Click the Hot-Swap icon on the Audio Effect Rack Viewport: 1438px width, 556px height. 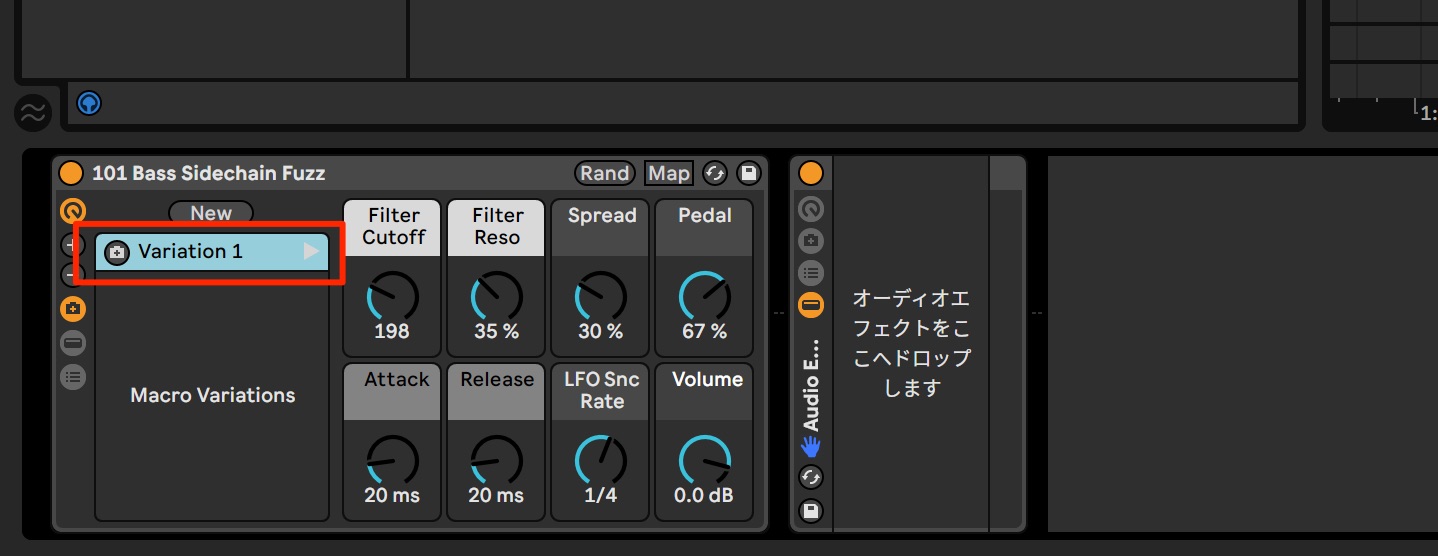tap(811, 478)
